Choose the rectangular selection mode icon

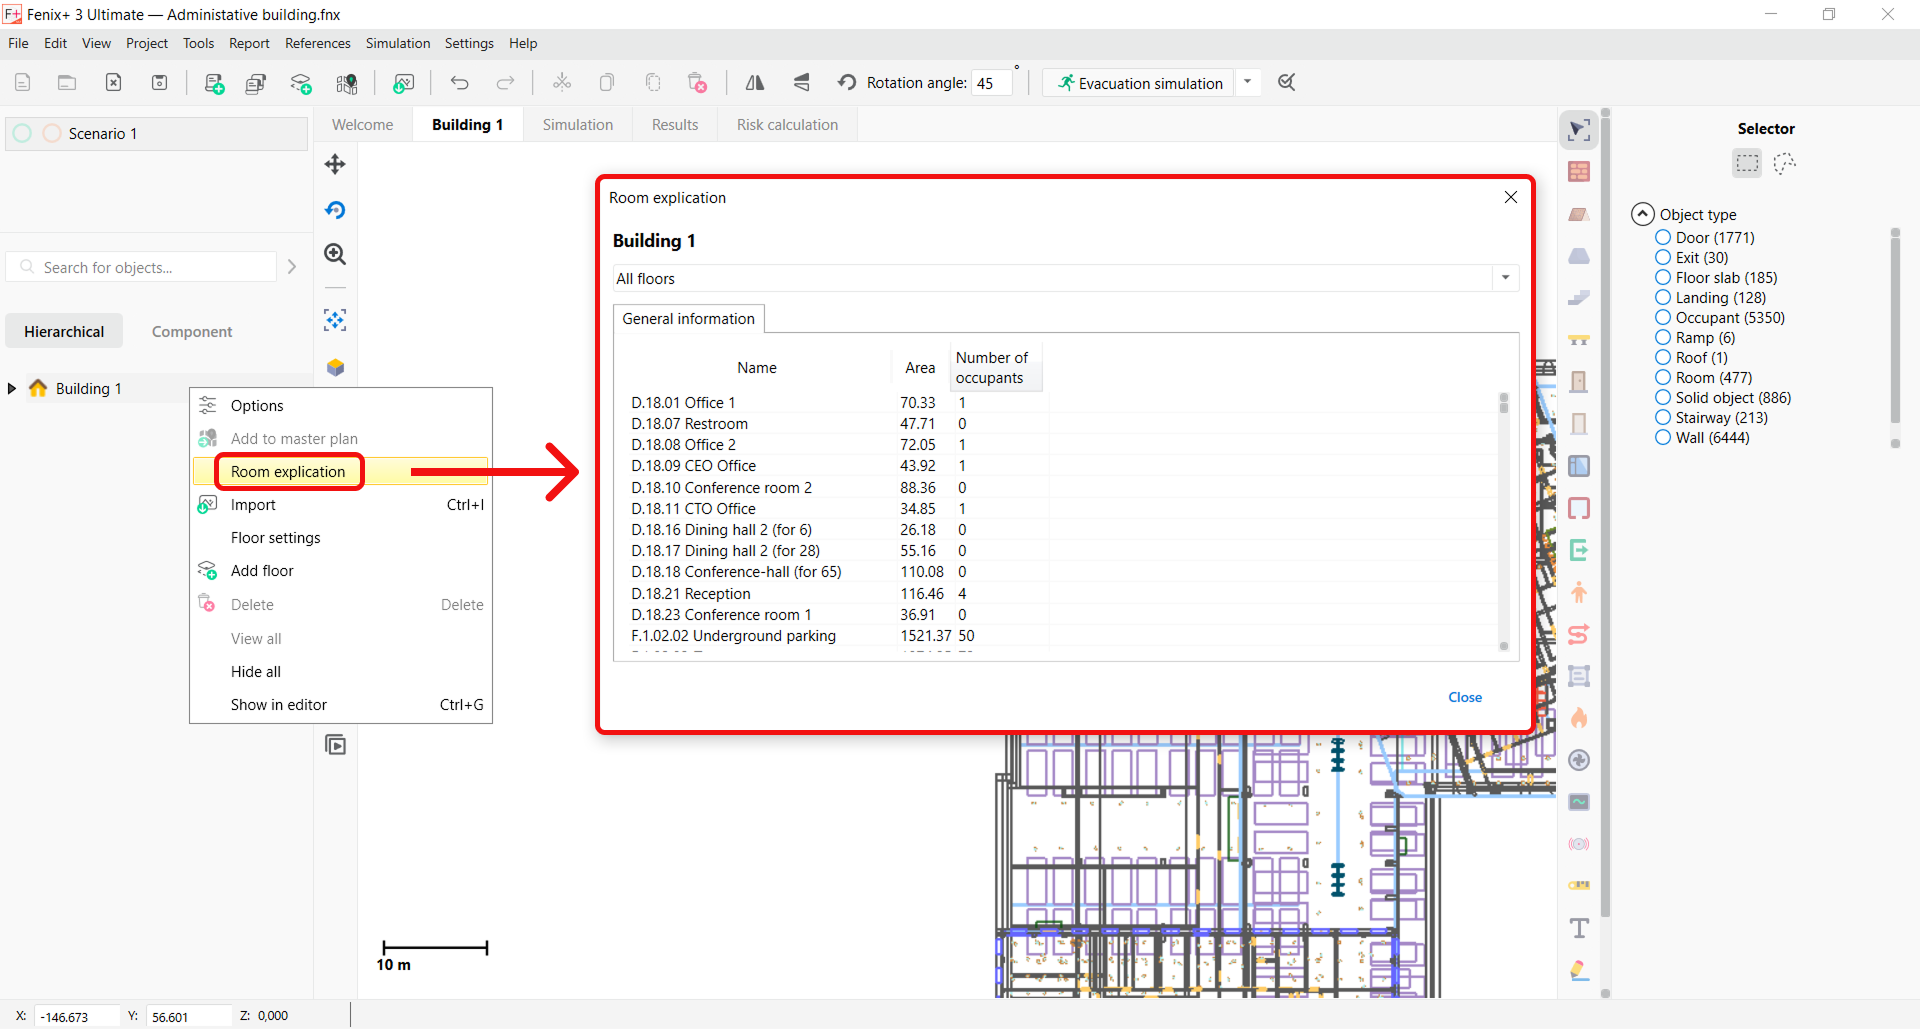(1747, 163)
